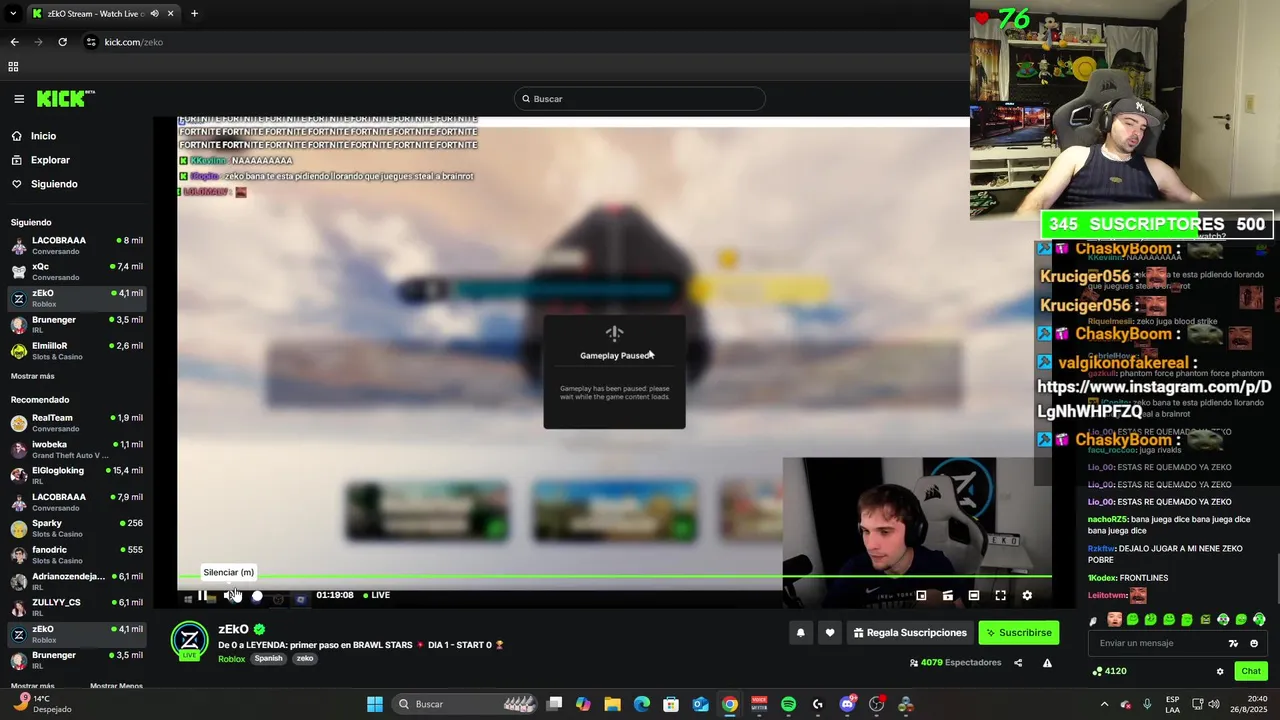Click Regala Suscripciones button
The height and width of the screenshot is (720, 1280).
tap(910, 633)
